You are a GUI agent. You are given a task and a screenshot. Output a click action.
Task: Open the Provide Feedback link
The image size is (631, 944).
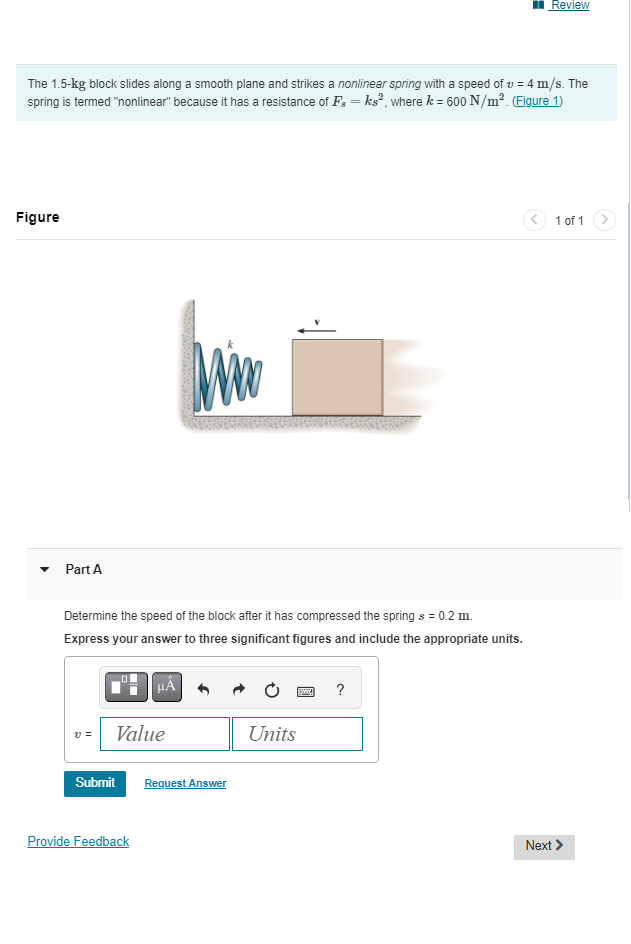[78, 841]
